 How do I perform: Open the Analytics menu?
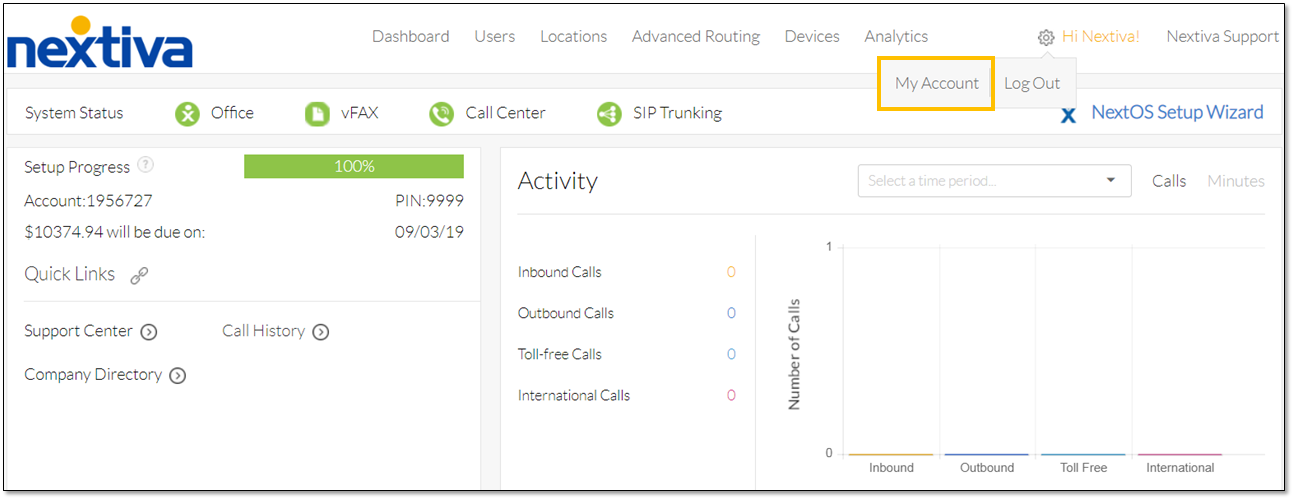tap(896, 36)
